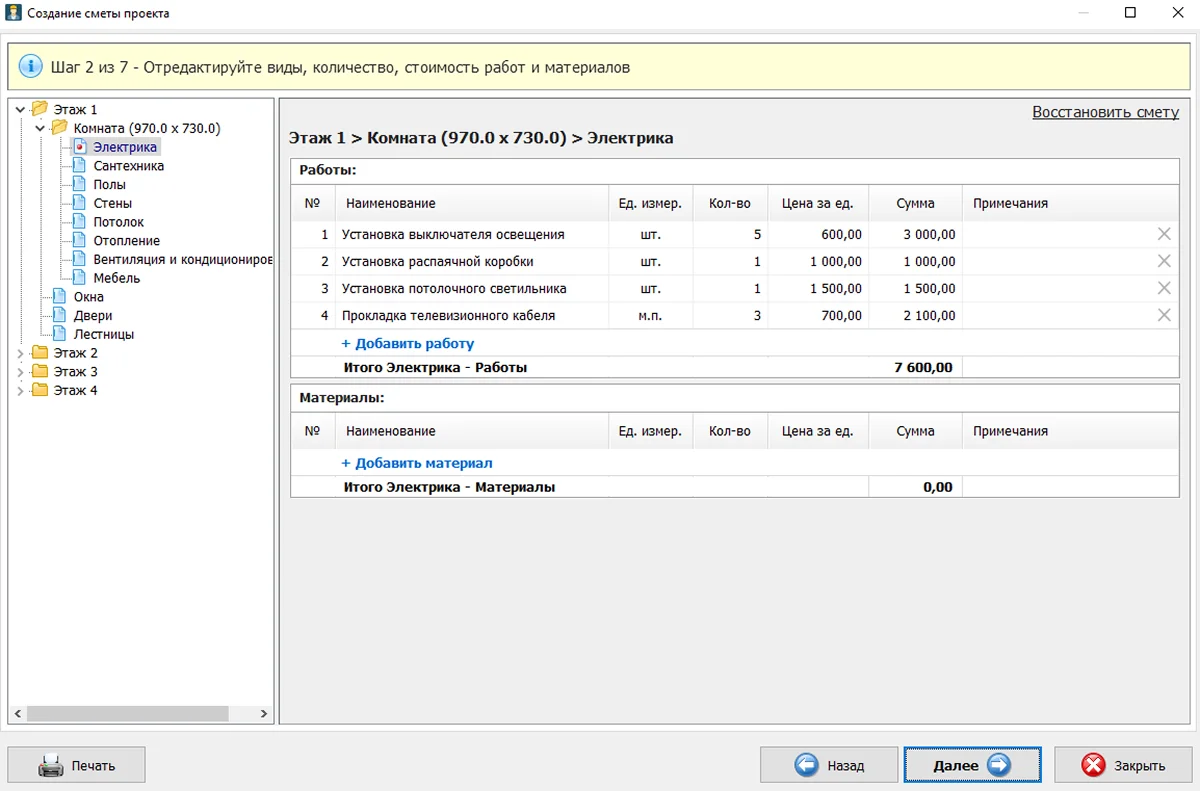Select Отопление in the room tree
This screenshot has width=1200, height=791.
point(126,241)
